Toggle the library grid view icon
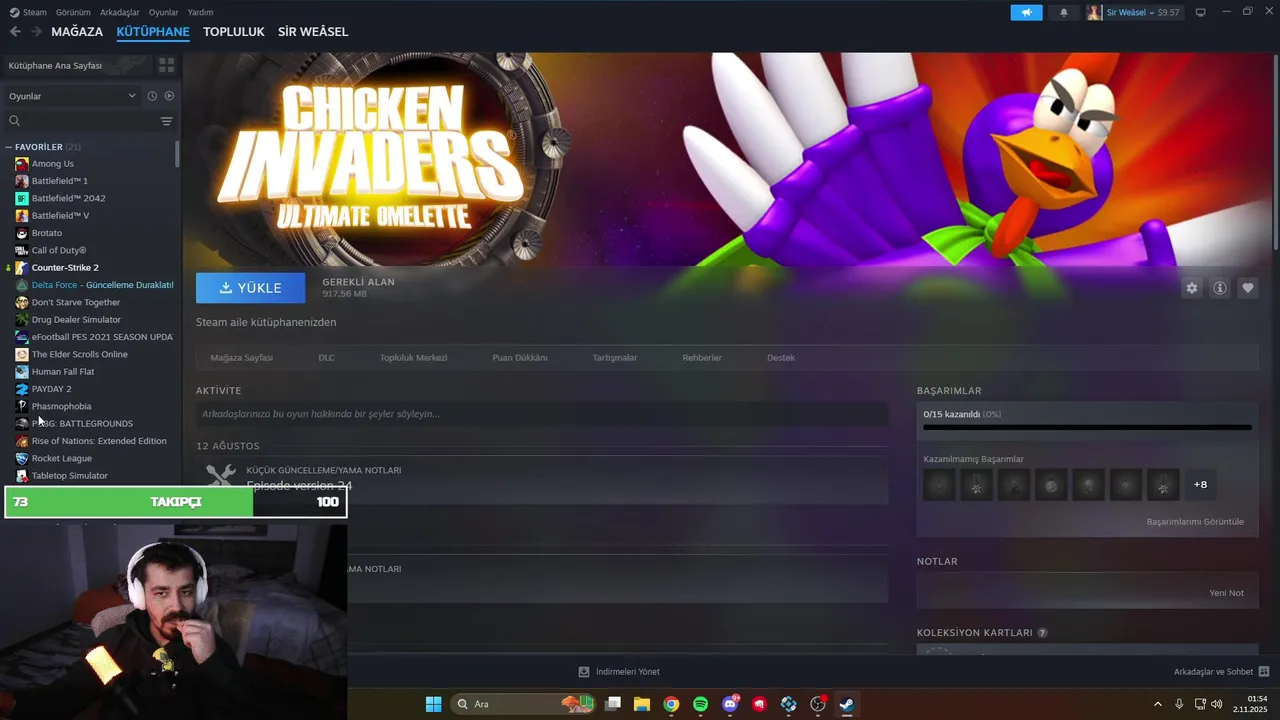 (x=166, y=65)
